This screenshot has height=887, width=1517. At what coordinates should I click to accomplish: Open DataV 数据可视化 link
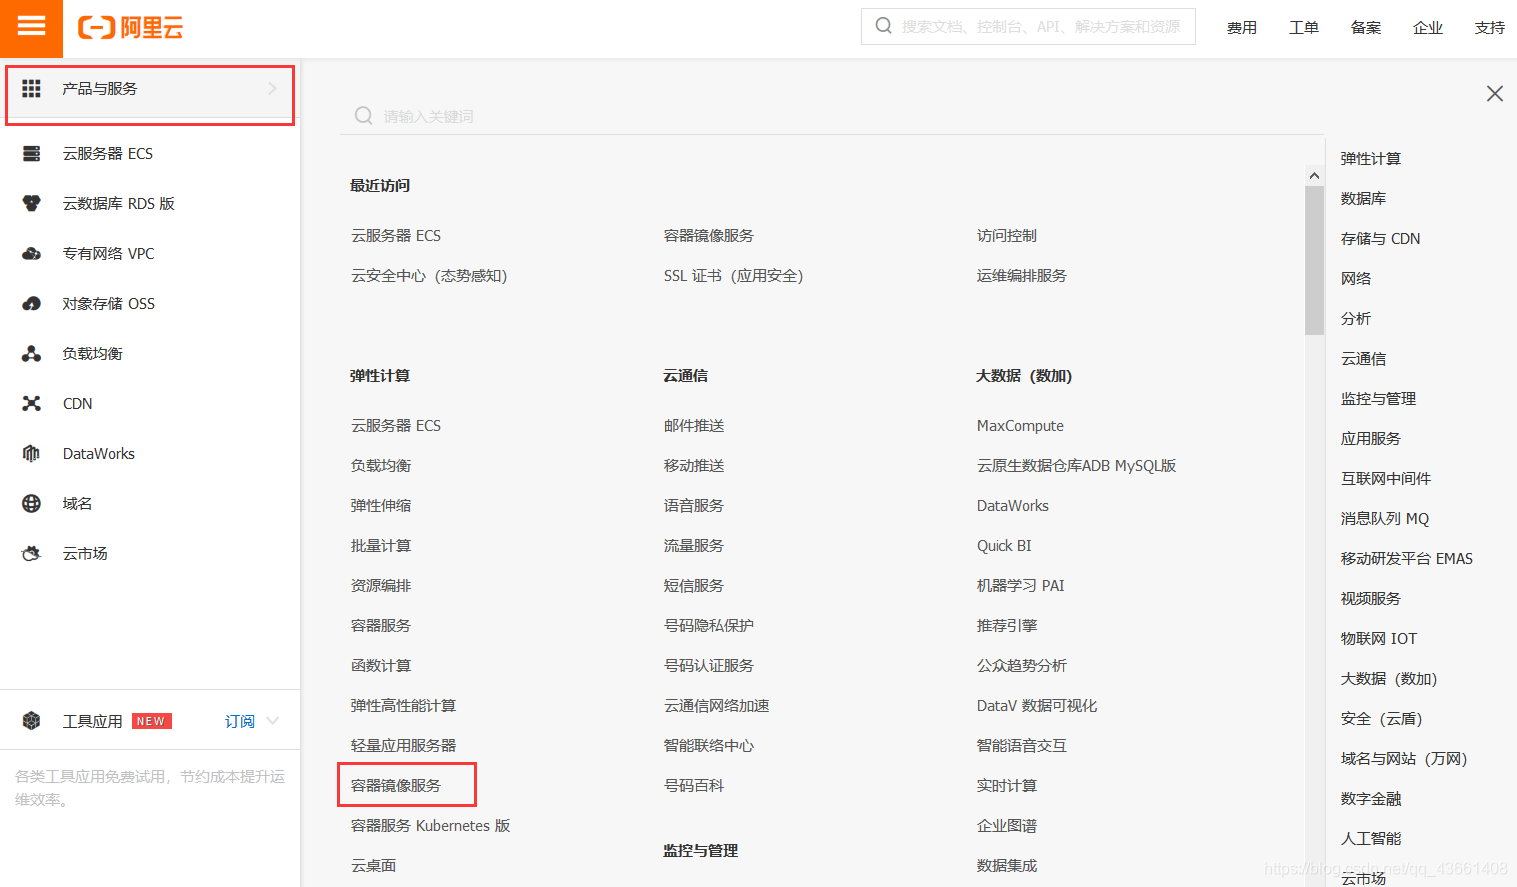(x=1037, y=705)
